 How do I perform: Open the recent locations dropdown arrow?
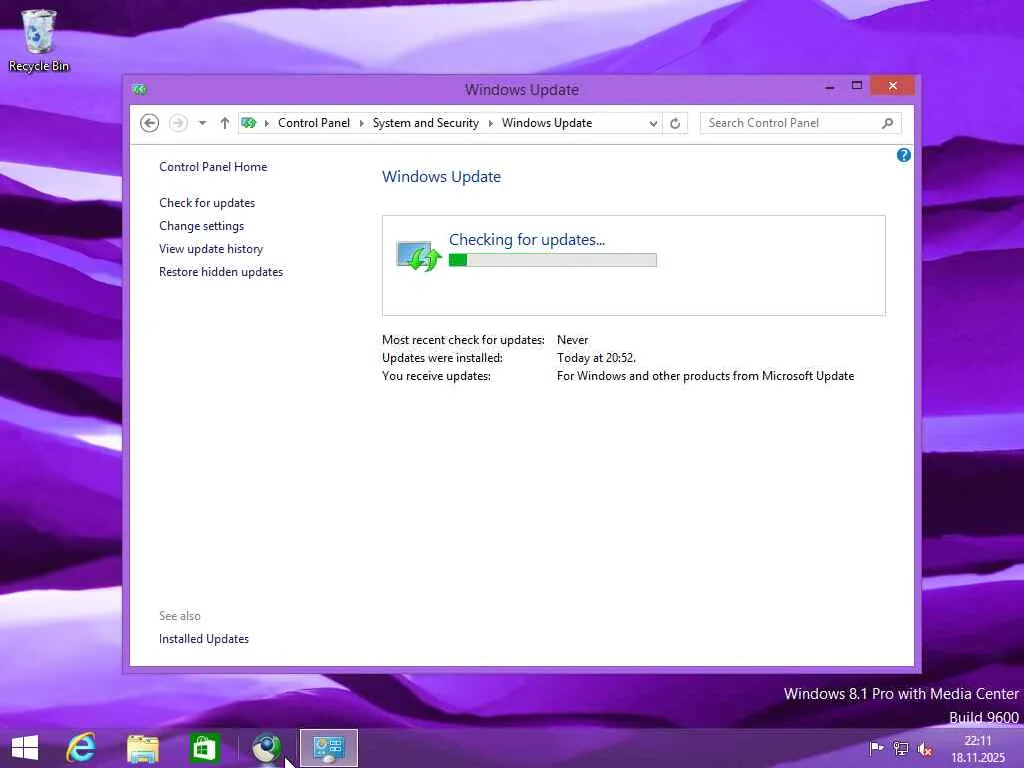202,123
